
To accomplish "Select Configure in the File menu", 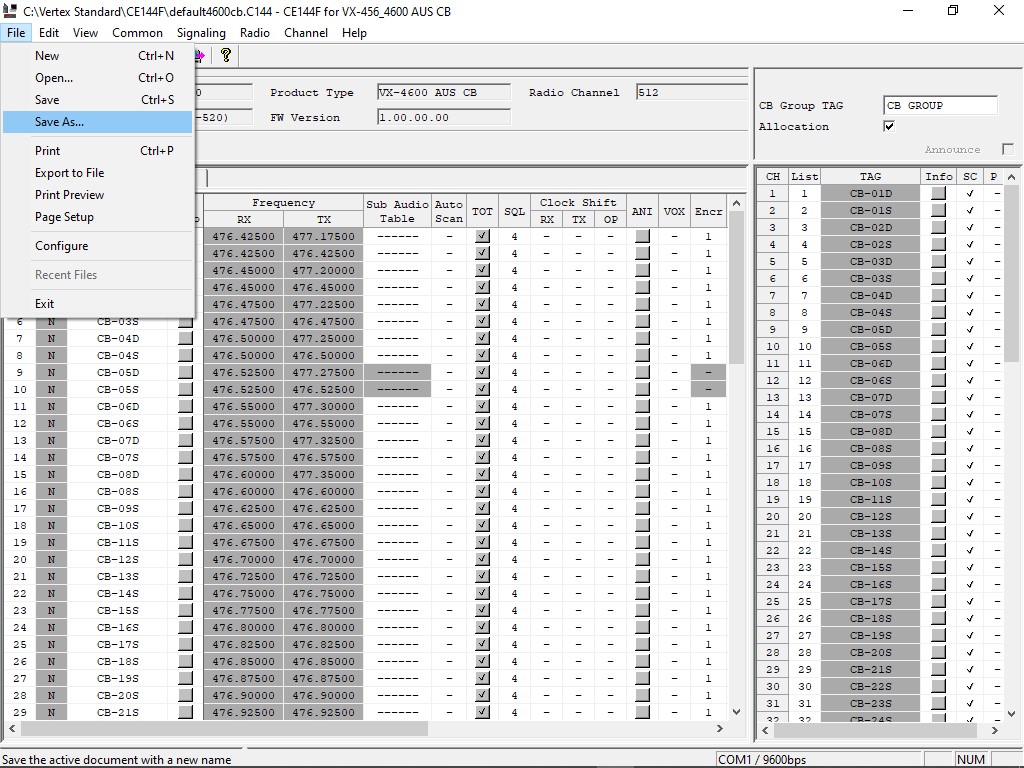I will click(x=97, y=246).
